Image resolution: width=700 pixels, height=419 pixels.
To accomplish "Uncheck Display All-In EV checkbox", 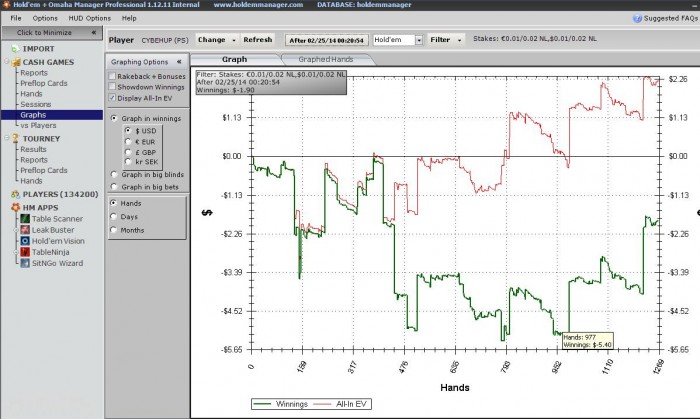I will pyautogui.click(x=112, y=98).
